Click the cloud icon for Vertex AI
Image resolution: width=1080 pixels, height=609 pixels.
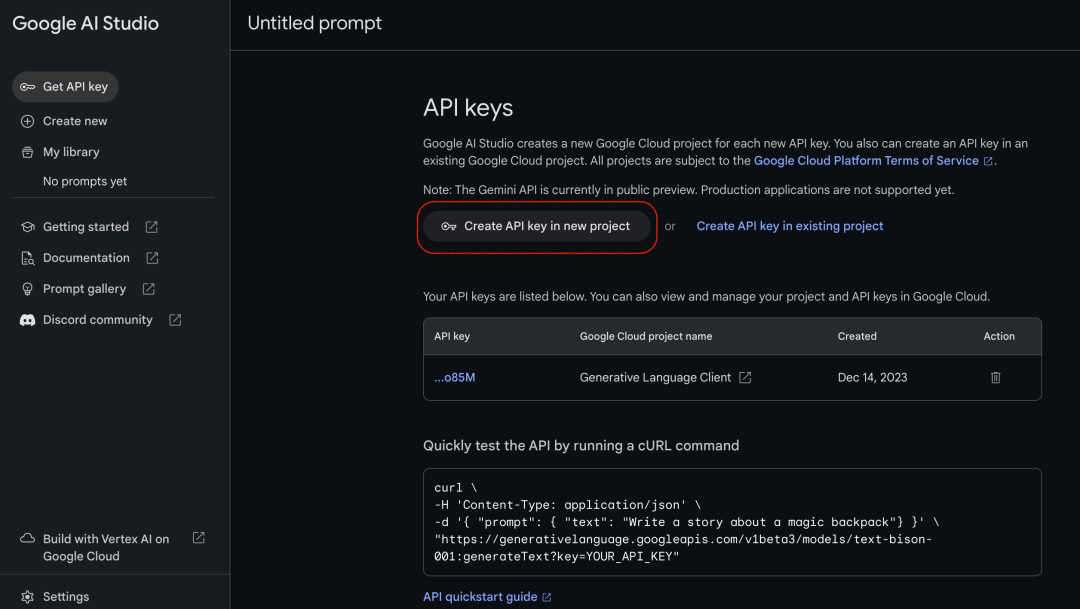(28, 538)
